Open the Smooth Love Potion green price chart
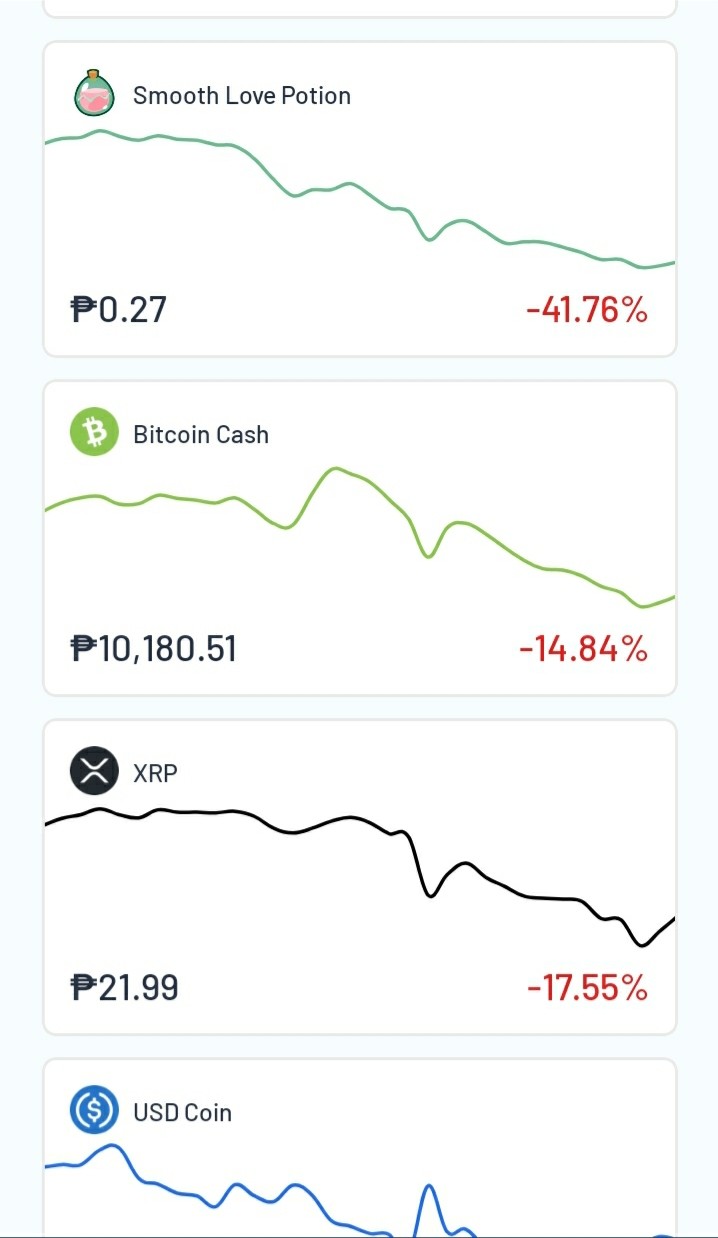The width and height of the screenshot is (718, 1238). point(360,199)
